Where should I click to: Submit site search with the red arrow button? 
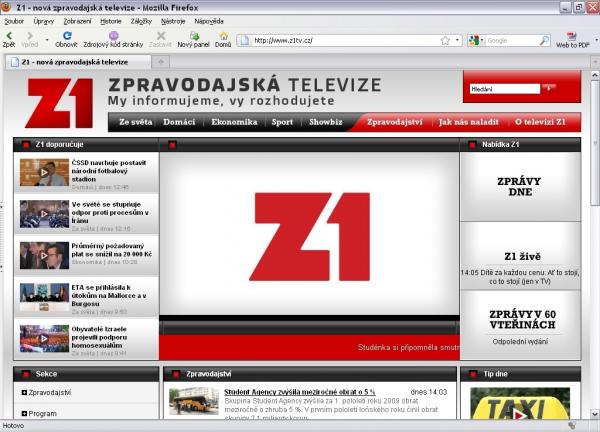pyautogui.click(x=549, y=88)
